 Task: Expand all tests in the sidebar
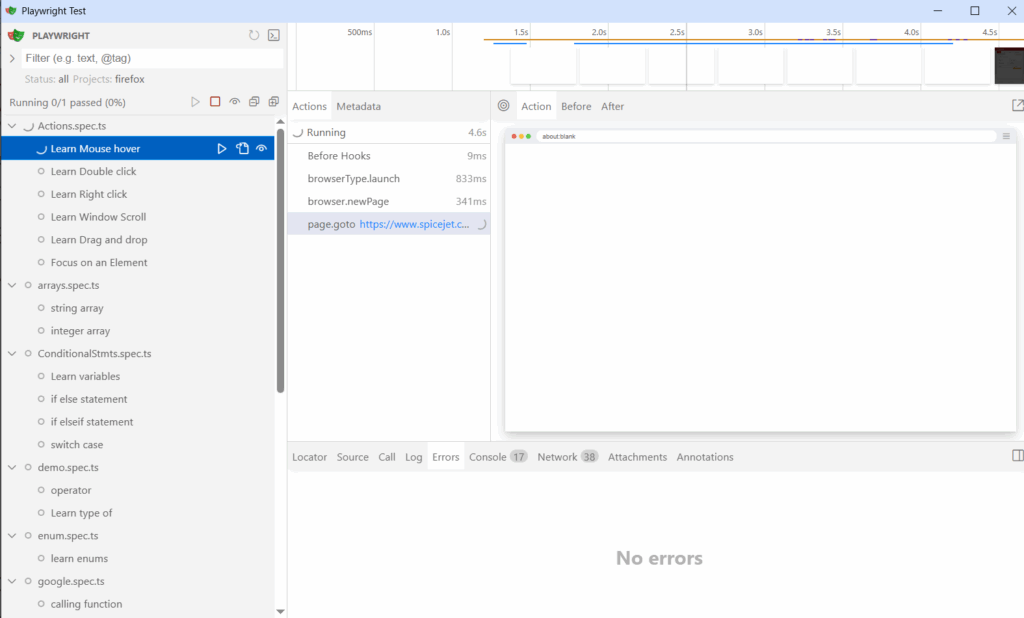(x=273, y=101)
